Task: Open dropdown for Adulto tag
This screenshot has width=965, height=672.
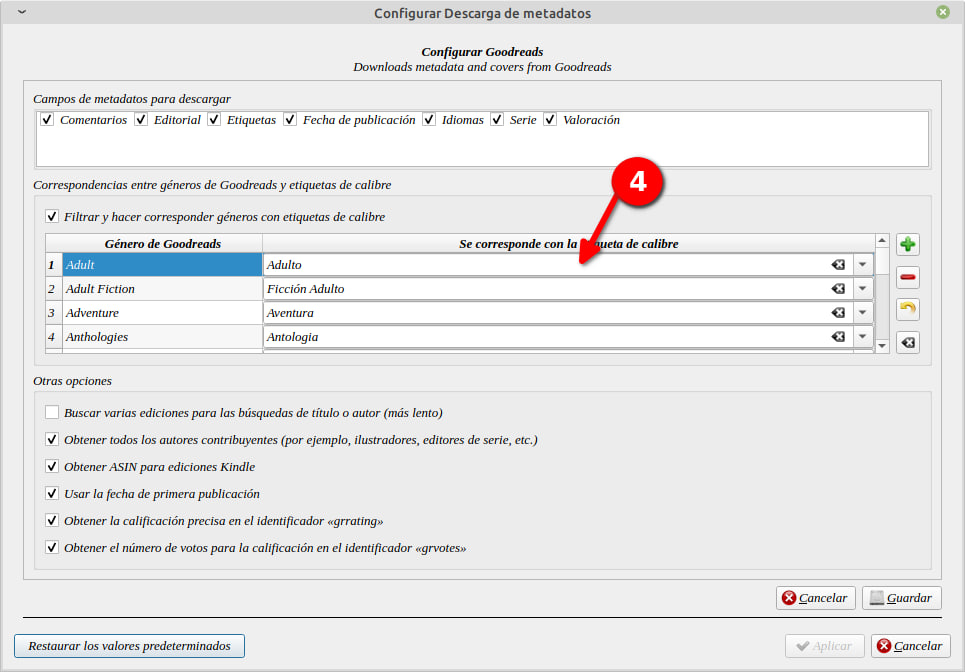Action: point(862,265)
